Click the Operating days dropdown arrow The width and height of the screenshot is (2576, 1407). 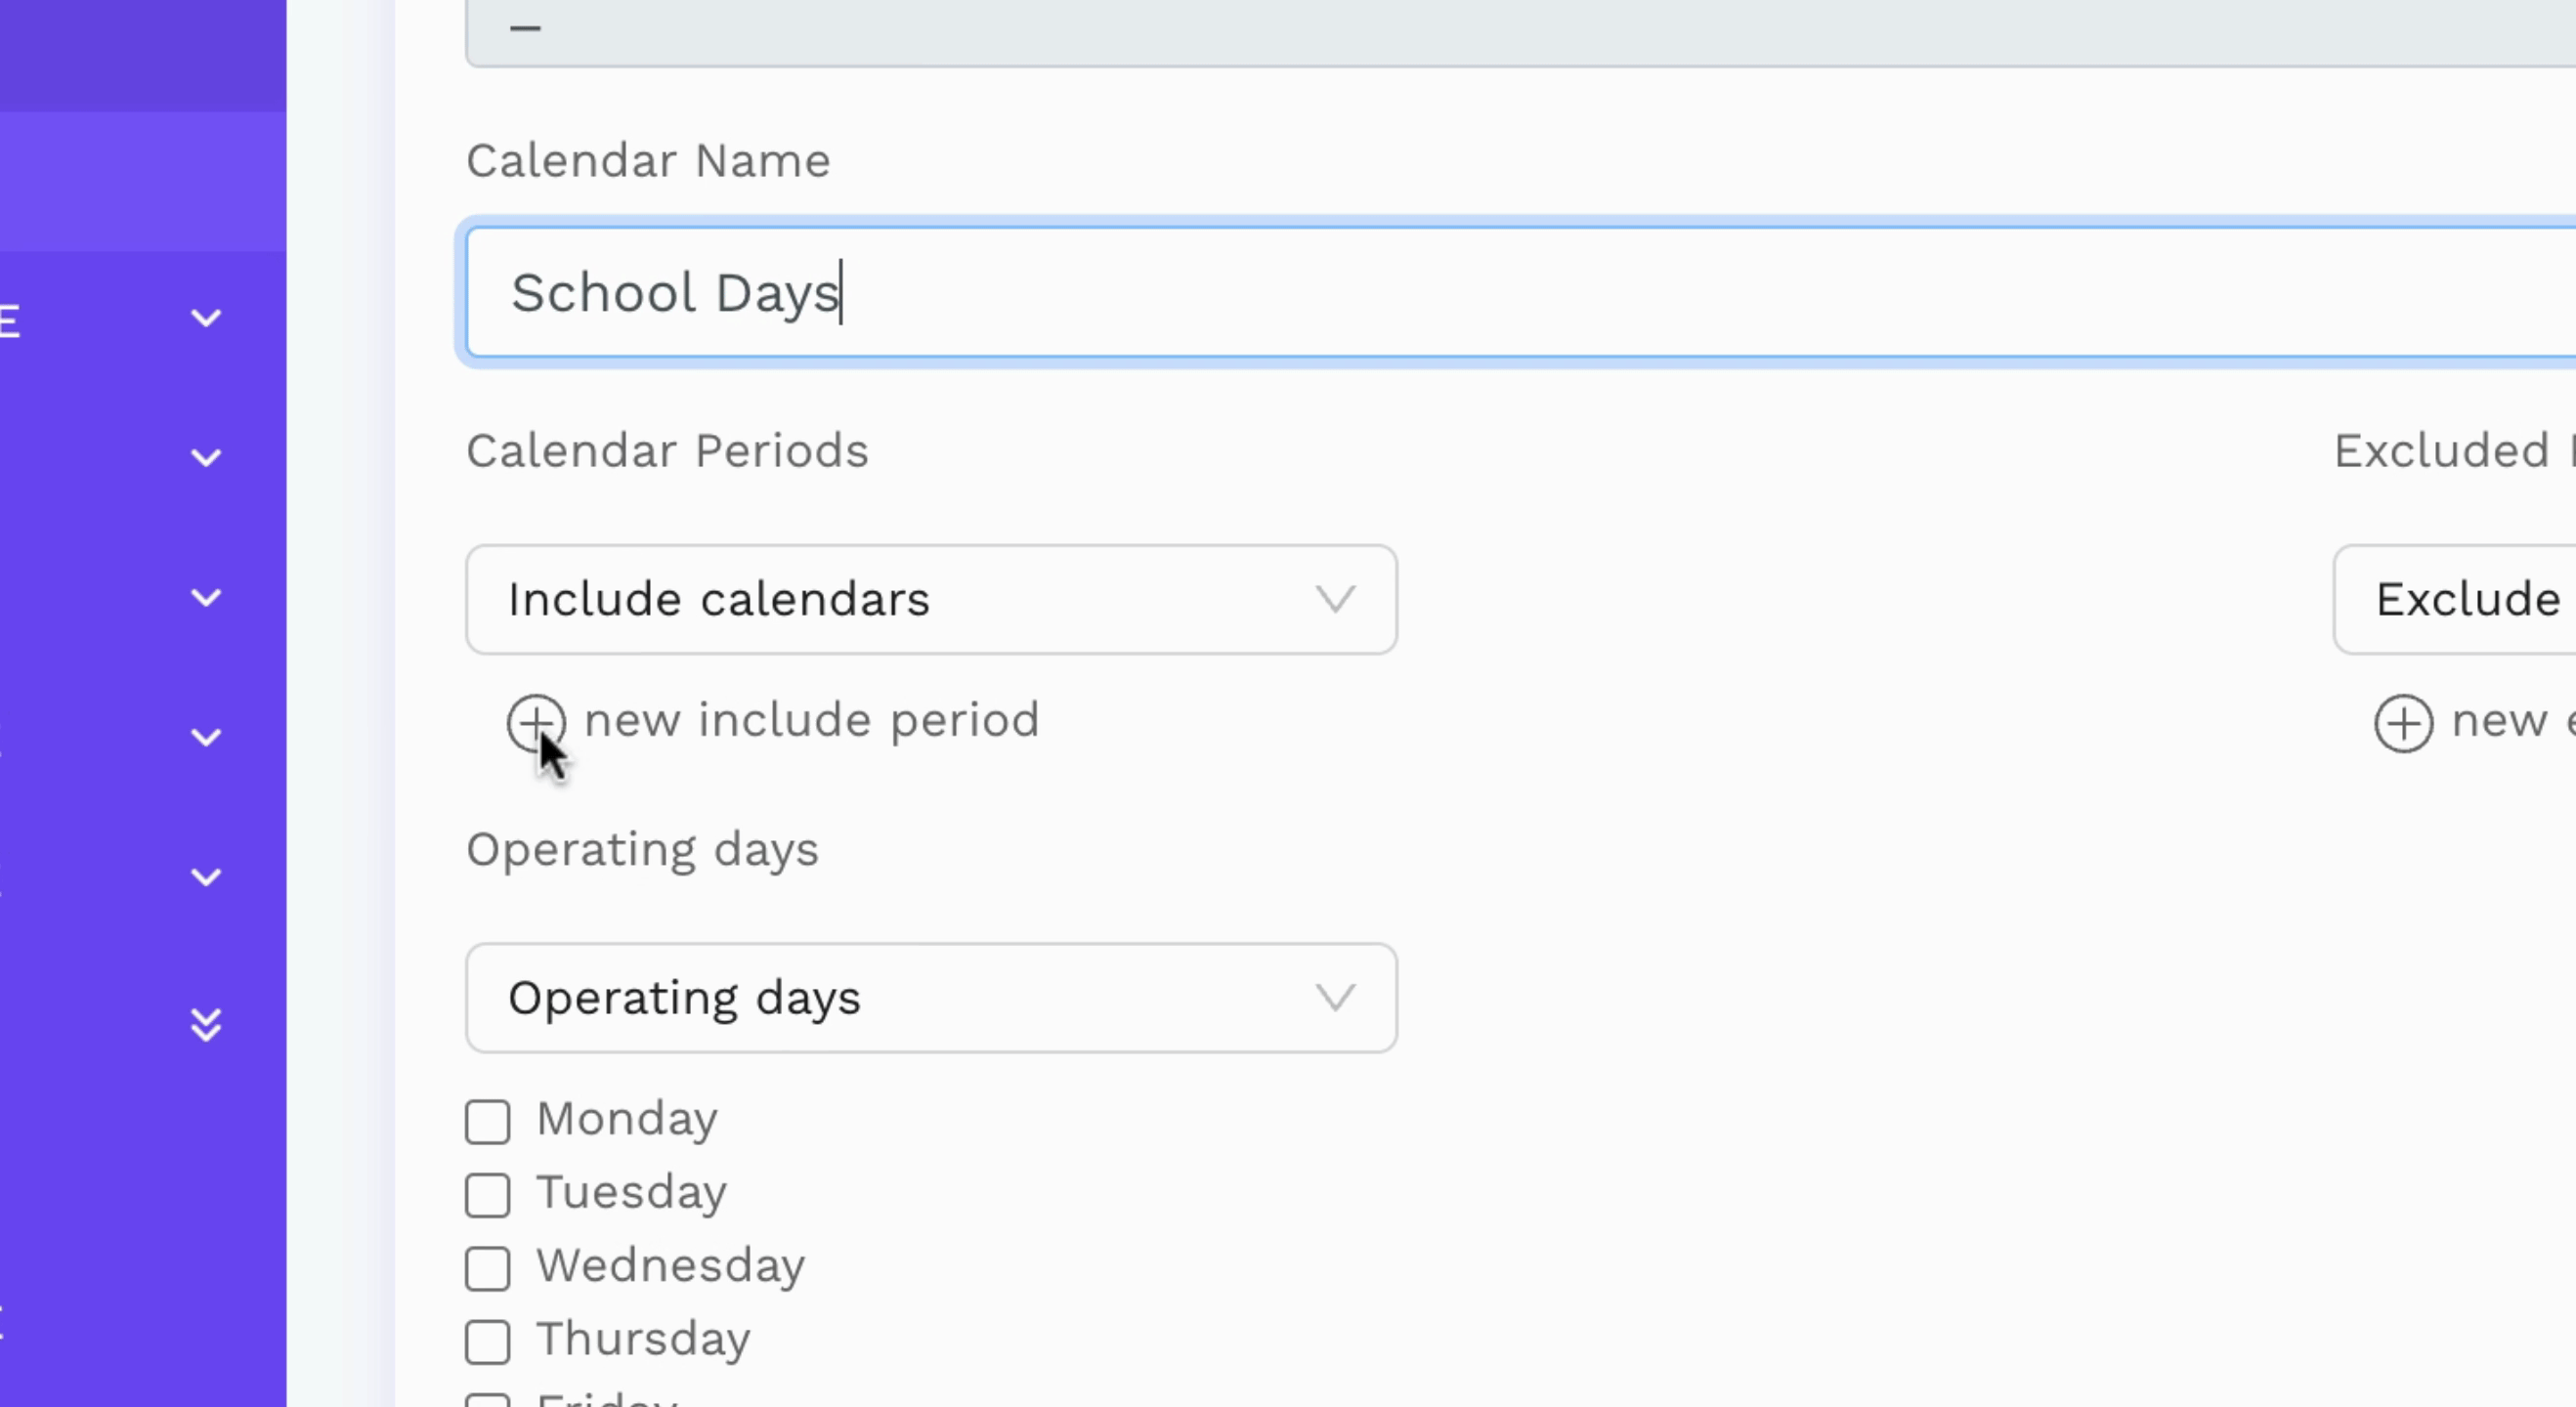(x=1335, y=998)
